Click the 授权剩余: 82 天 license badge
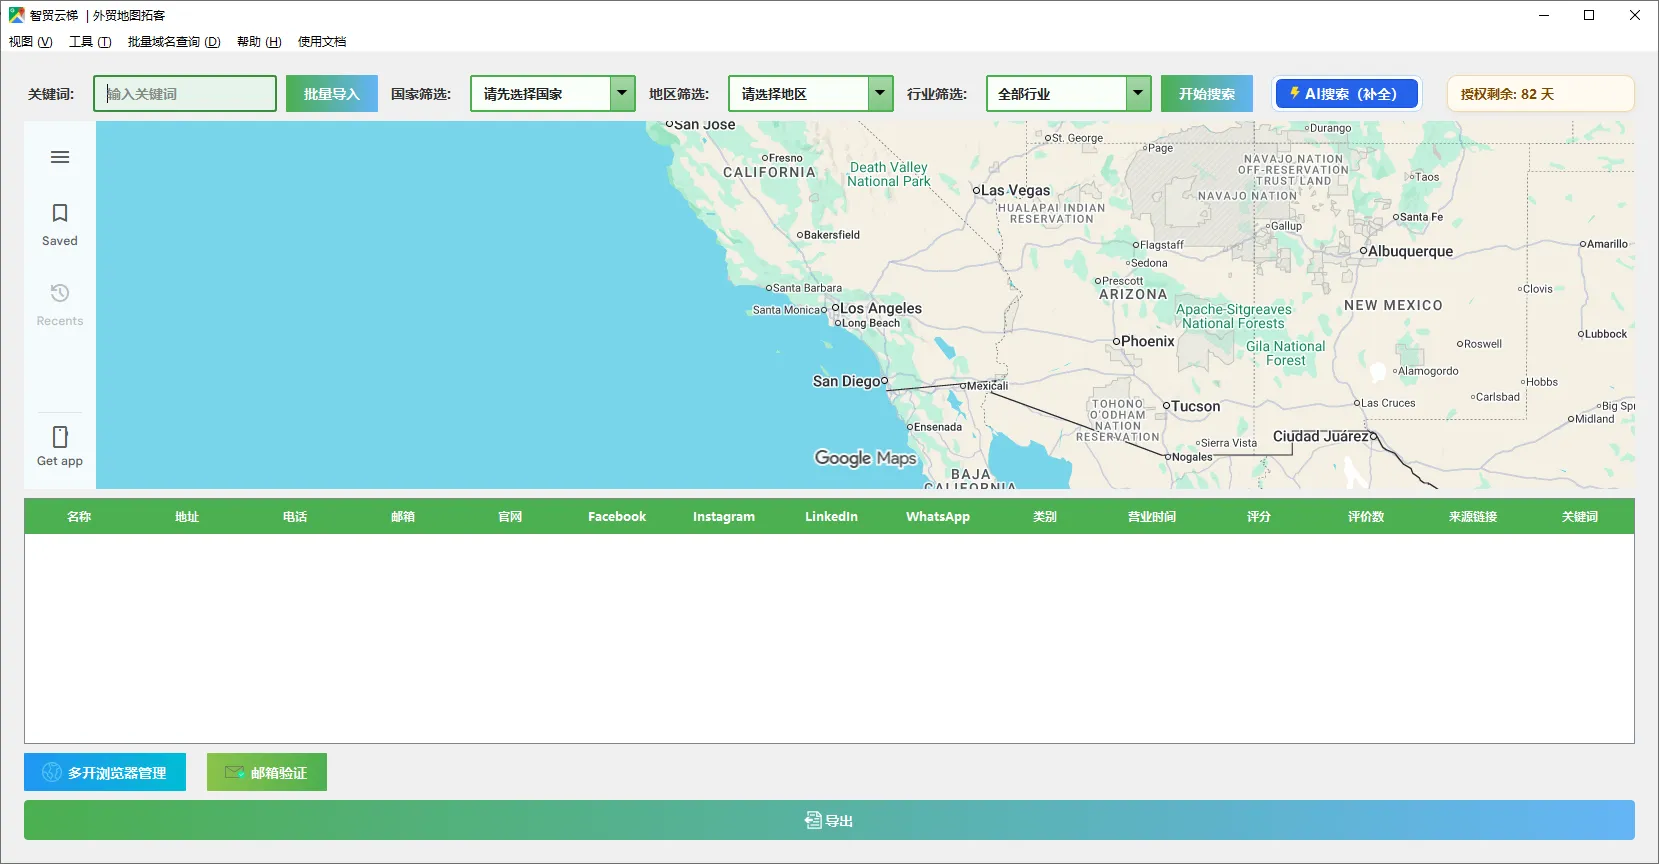Image resolution: width=1659 pixels, height=864 pixels. tap(1541, 94)
